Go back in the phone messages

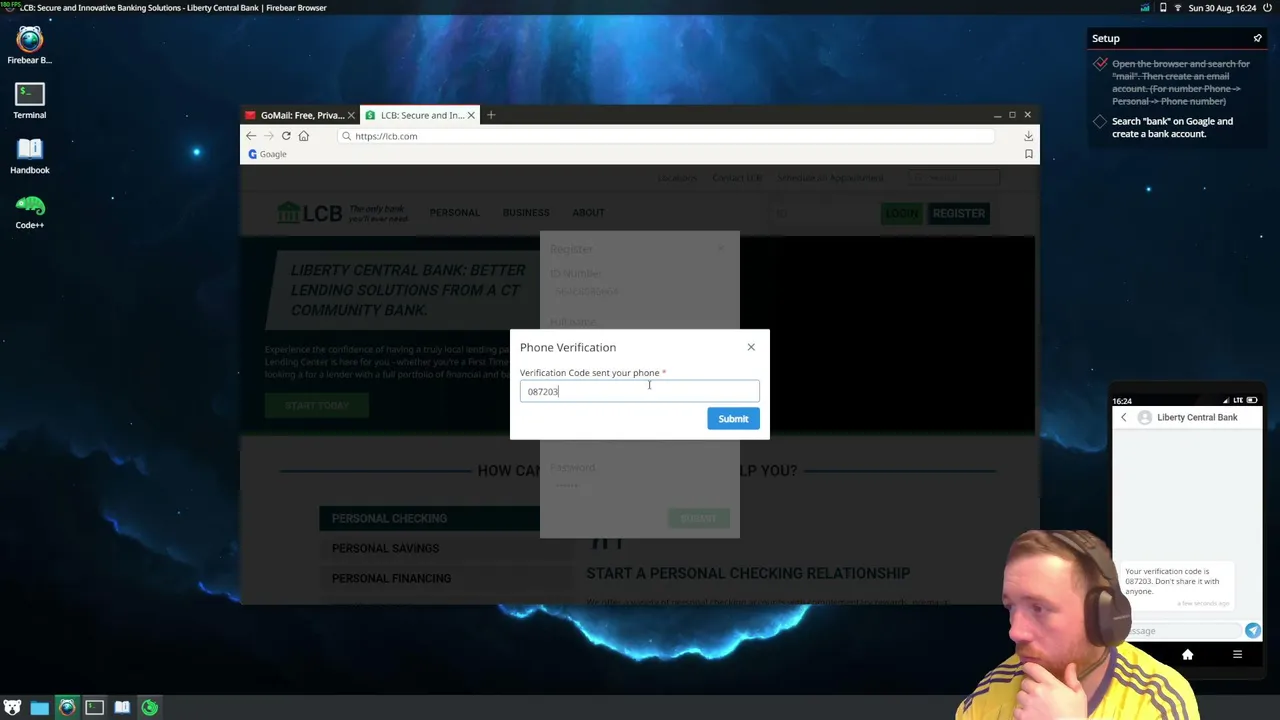1123,417
